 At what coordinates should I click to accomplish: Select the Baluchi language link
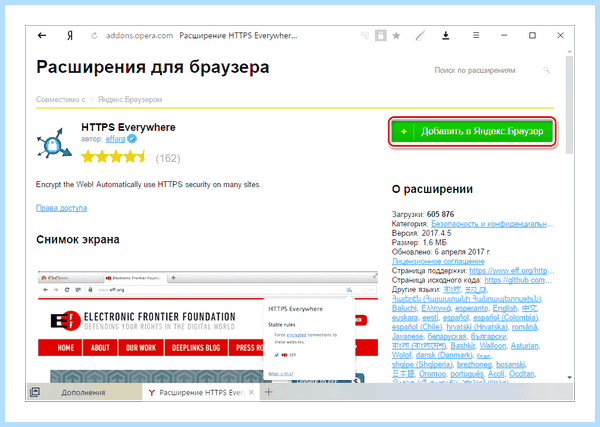(404, 308)
